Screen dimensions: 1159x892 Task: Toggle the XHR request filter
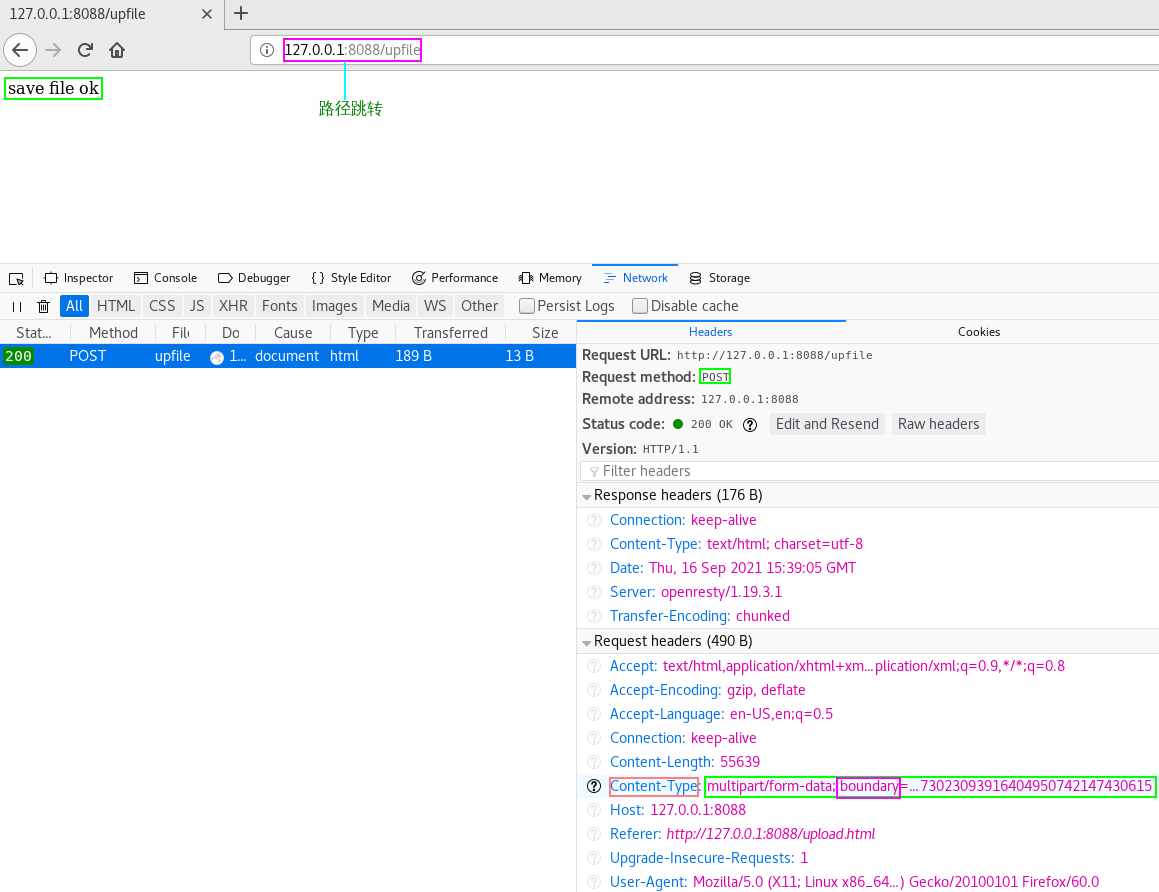[232, 306]
